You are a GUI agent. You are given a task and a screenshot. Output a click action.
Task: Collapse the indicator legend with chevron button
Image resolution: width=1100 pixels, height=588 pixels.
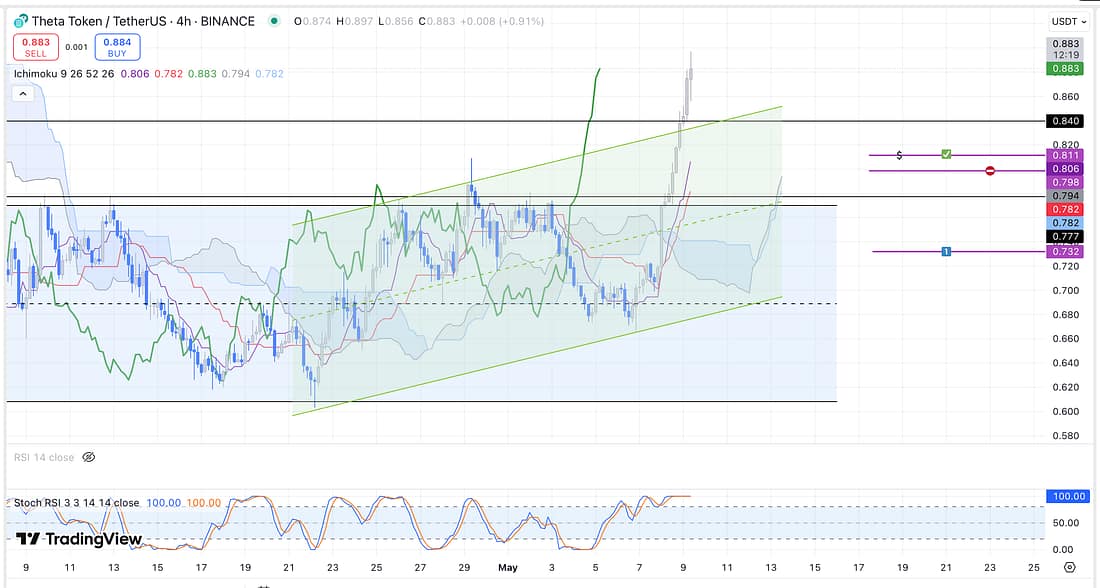coord(23,93)
